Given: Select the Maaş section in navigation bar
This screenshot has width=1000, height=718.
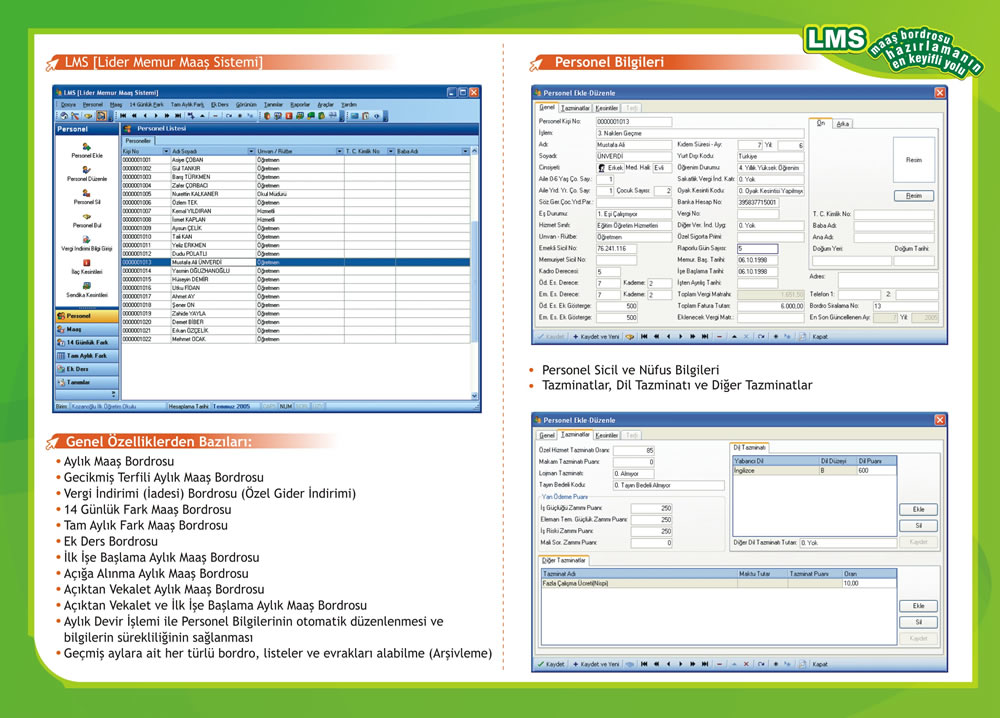Looking at the screenshot, I should pyautogui.click(x=87, y=329).
